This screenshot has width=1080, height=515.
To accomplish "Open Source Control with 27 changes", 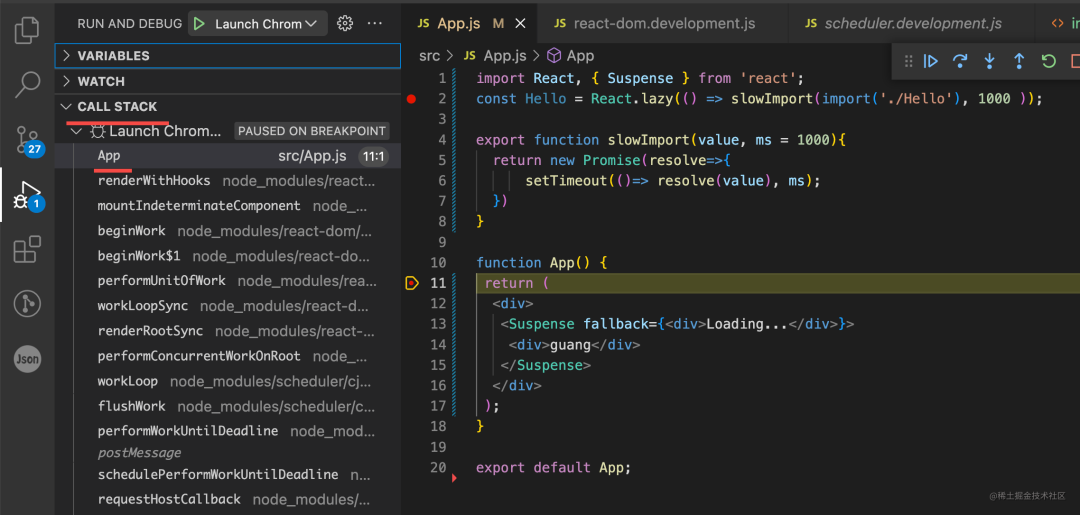I will point(28,140).
